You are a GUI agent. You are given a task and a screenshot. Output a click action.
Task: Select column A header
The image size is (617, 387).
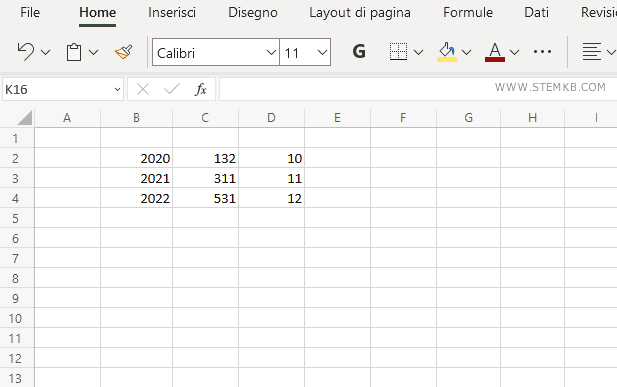(67, 118)
